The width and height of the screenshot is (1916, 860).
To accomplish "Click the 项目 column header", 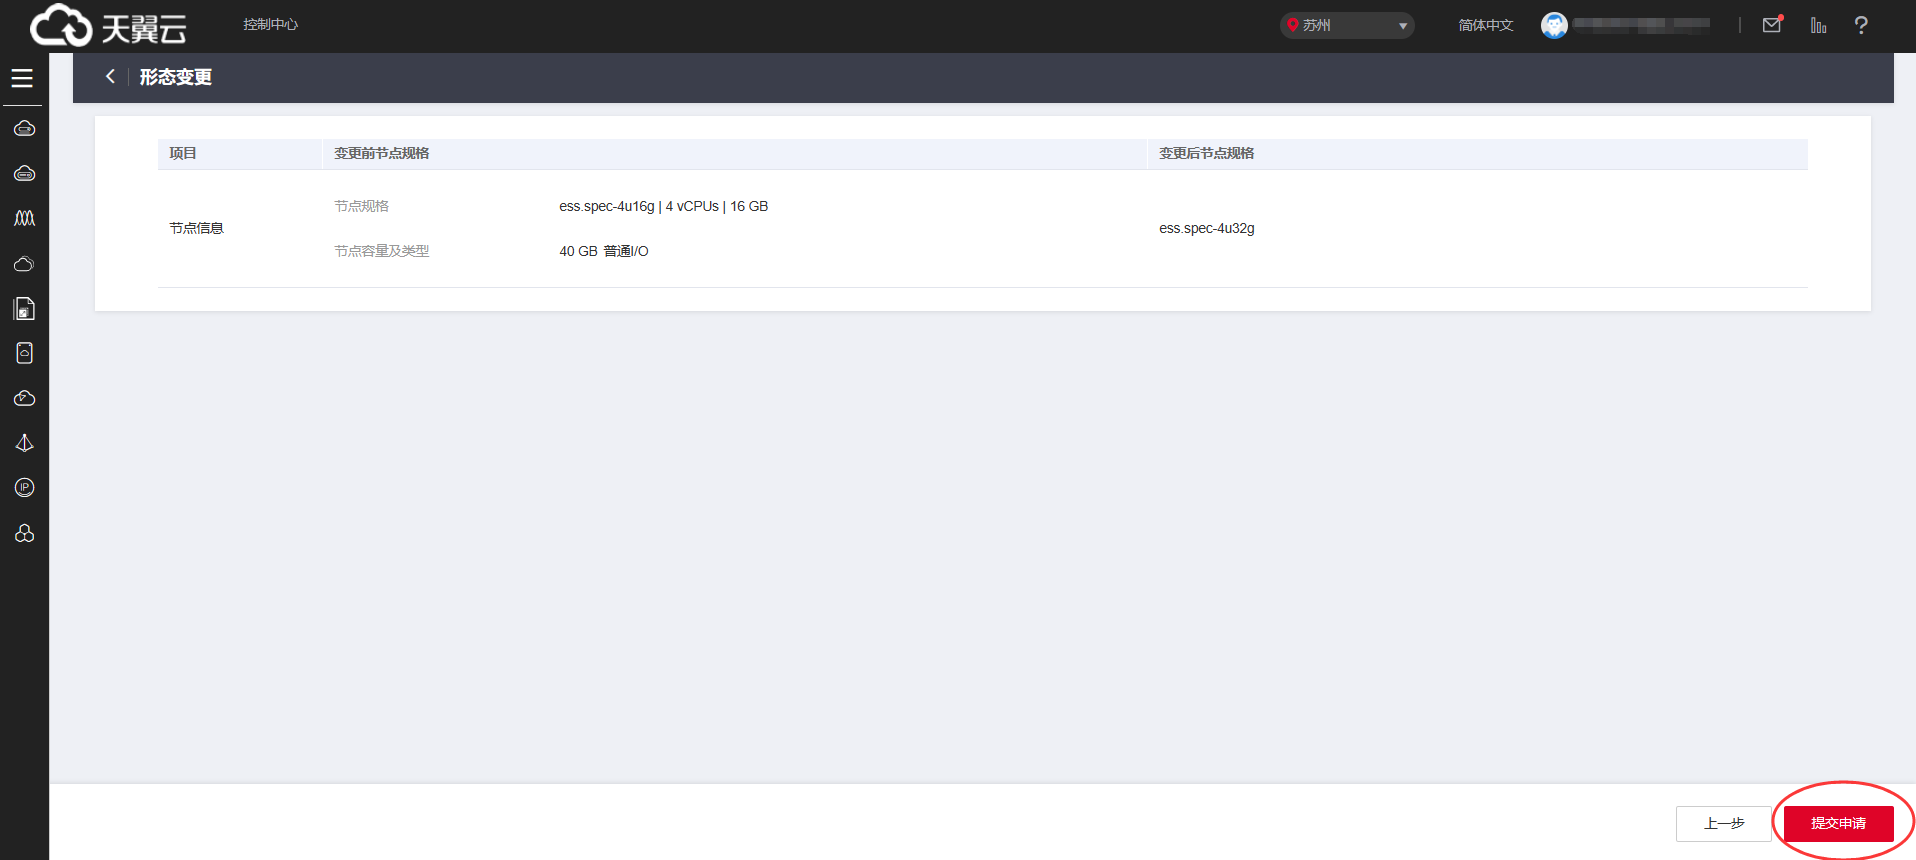I will (182, 153).
